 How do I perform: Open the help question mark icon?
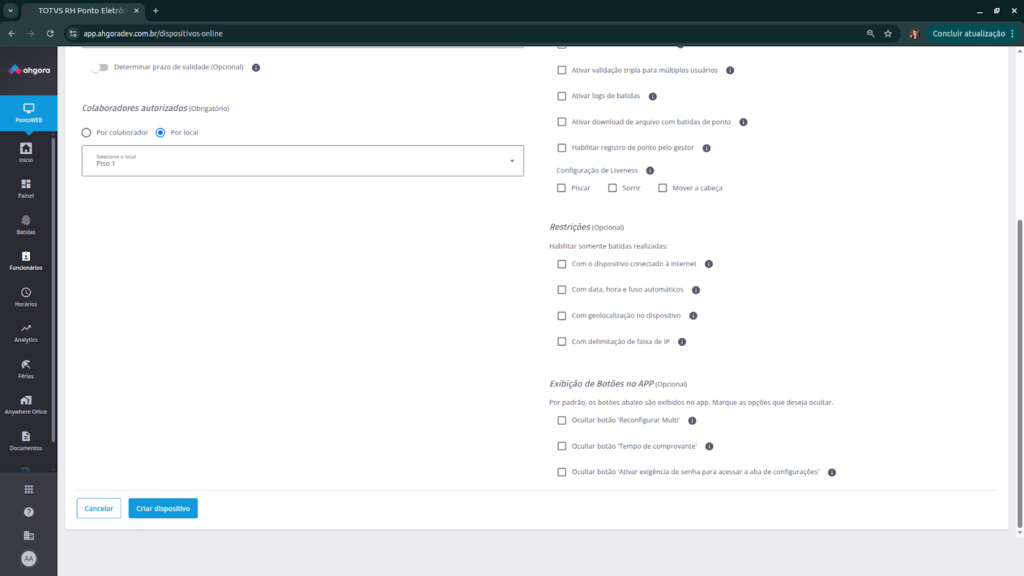[x=28, y=512]
